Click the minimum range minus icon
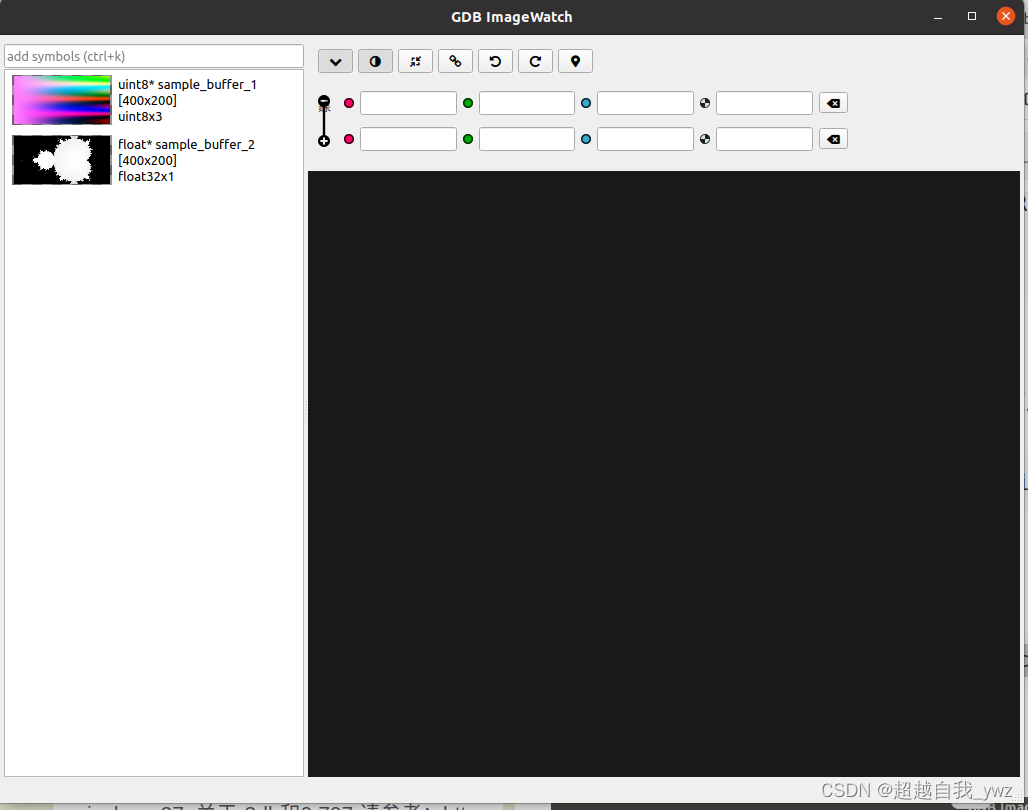 tap(324, 101)
